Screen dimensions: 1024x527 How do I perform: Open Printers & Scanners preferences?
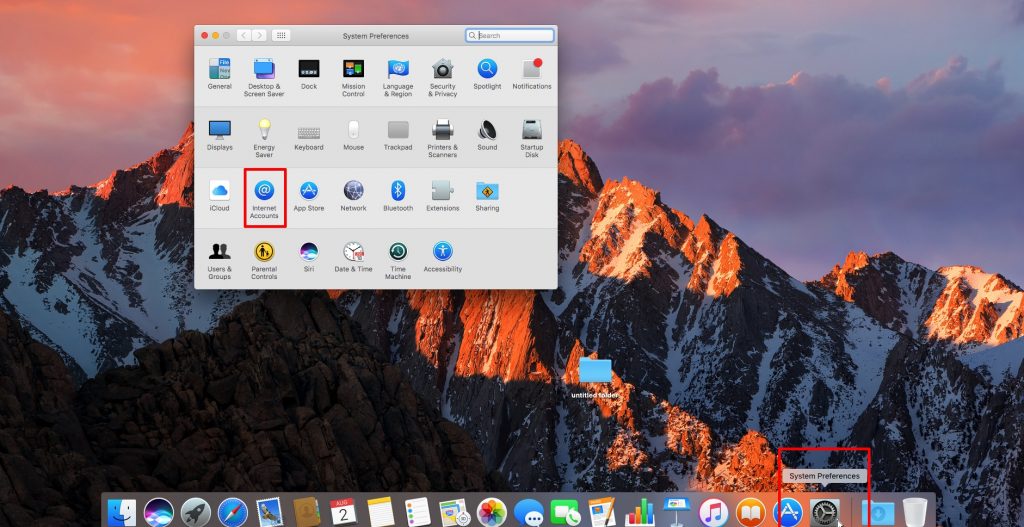[442, 138]
